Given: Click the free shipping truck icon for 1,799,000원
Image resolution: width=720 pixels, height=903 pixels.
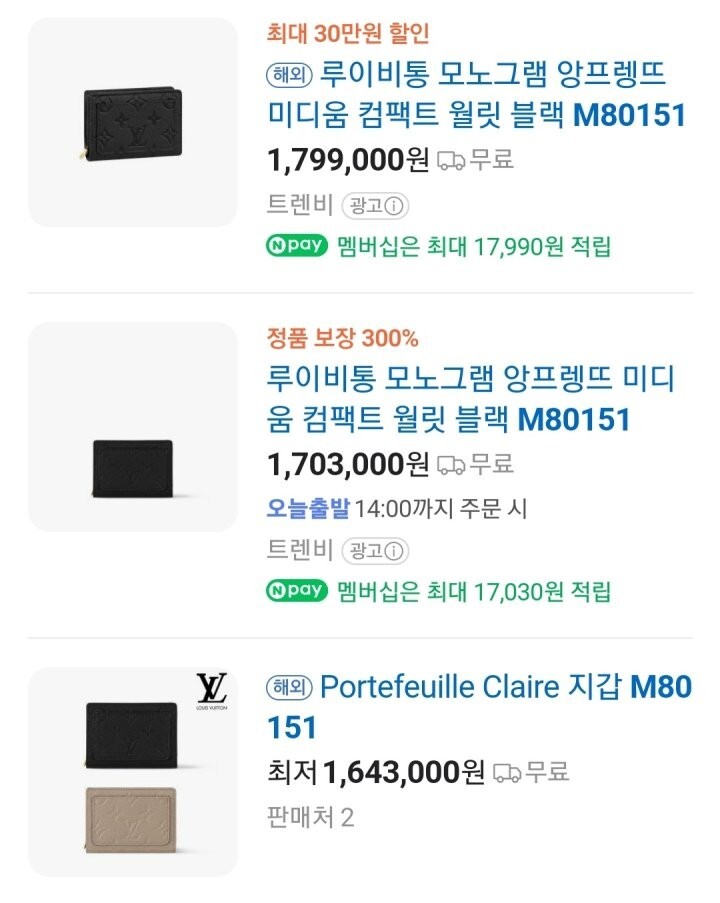Looking at the screenshot, I should 451,160.
